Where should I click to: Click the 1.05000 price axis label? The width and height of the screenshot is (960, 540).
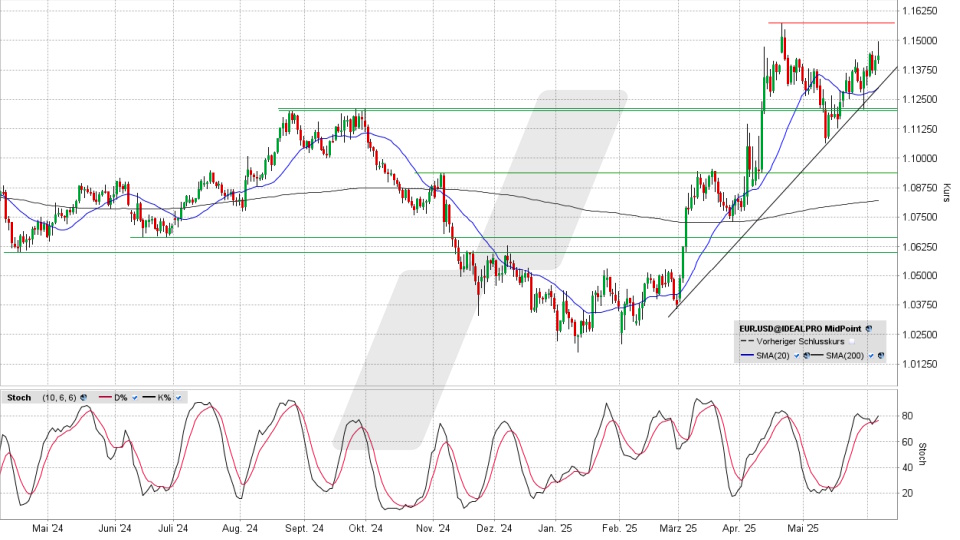(921, 276)
